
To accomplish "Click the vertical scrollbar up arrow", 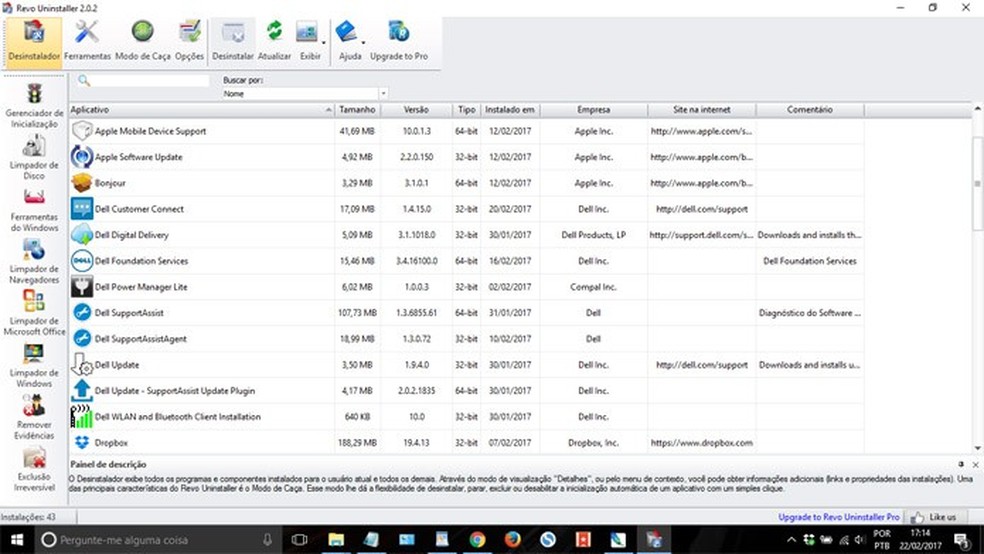I will pyautogui.click(x=978, y=109).
